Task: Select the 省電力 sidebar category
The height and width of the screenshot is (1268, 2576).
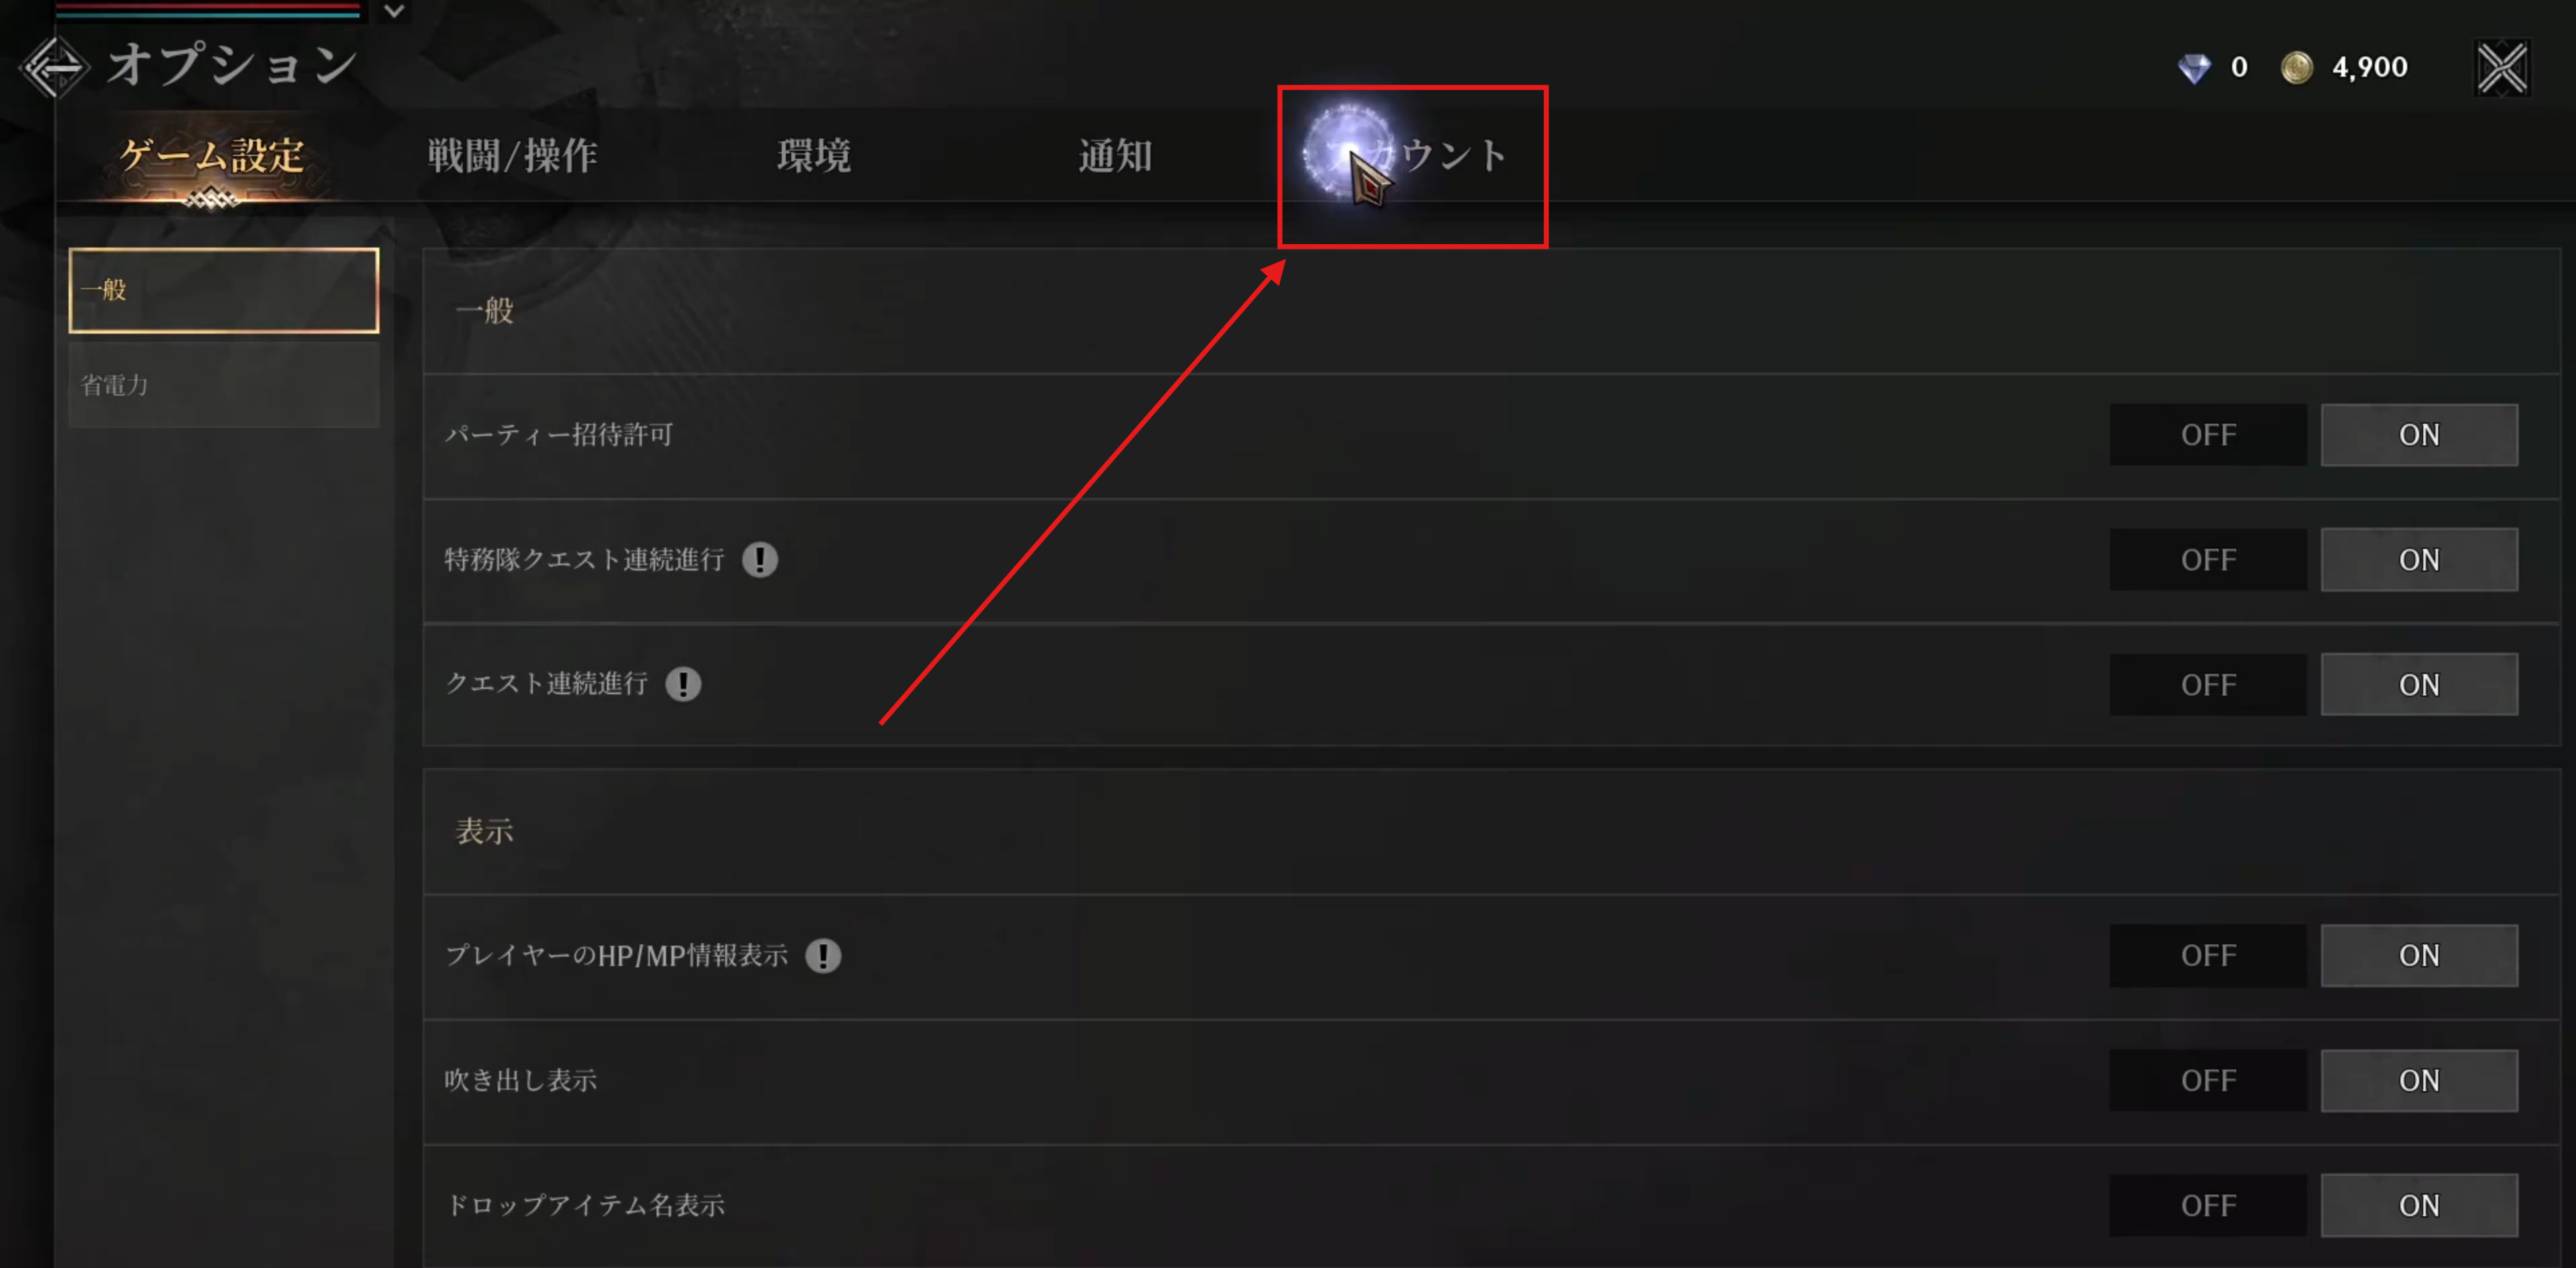Action: click(224, 385)
